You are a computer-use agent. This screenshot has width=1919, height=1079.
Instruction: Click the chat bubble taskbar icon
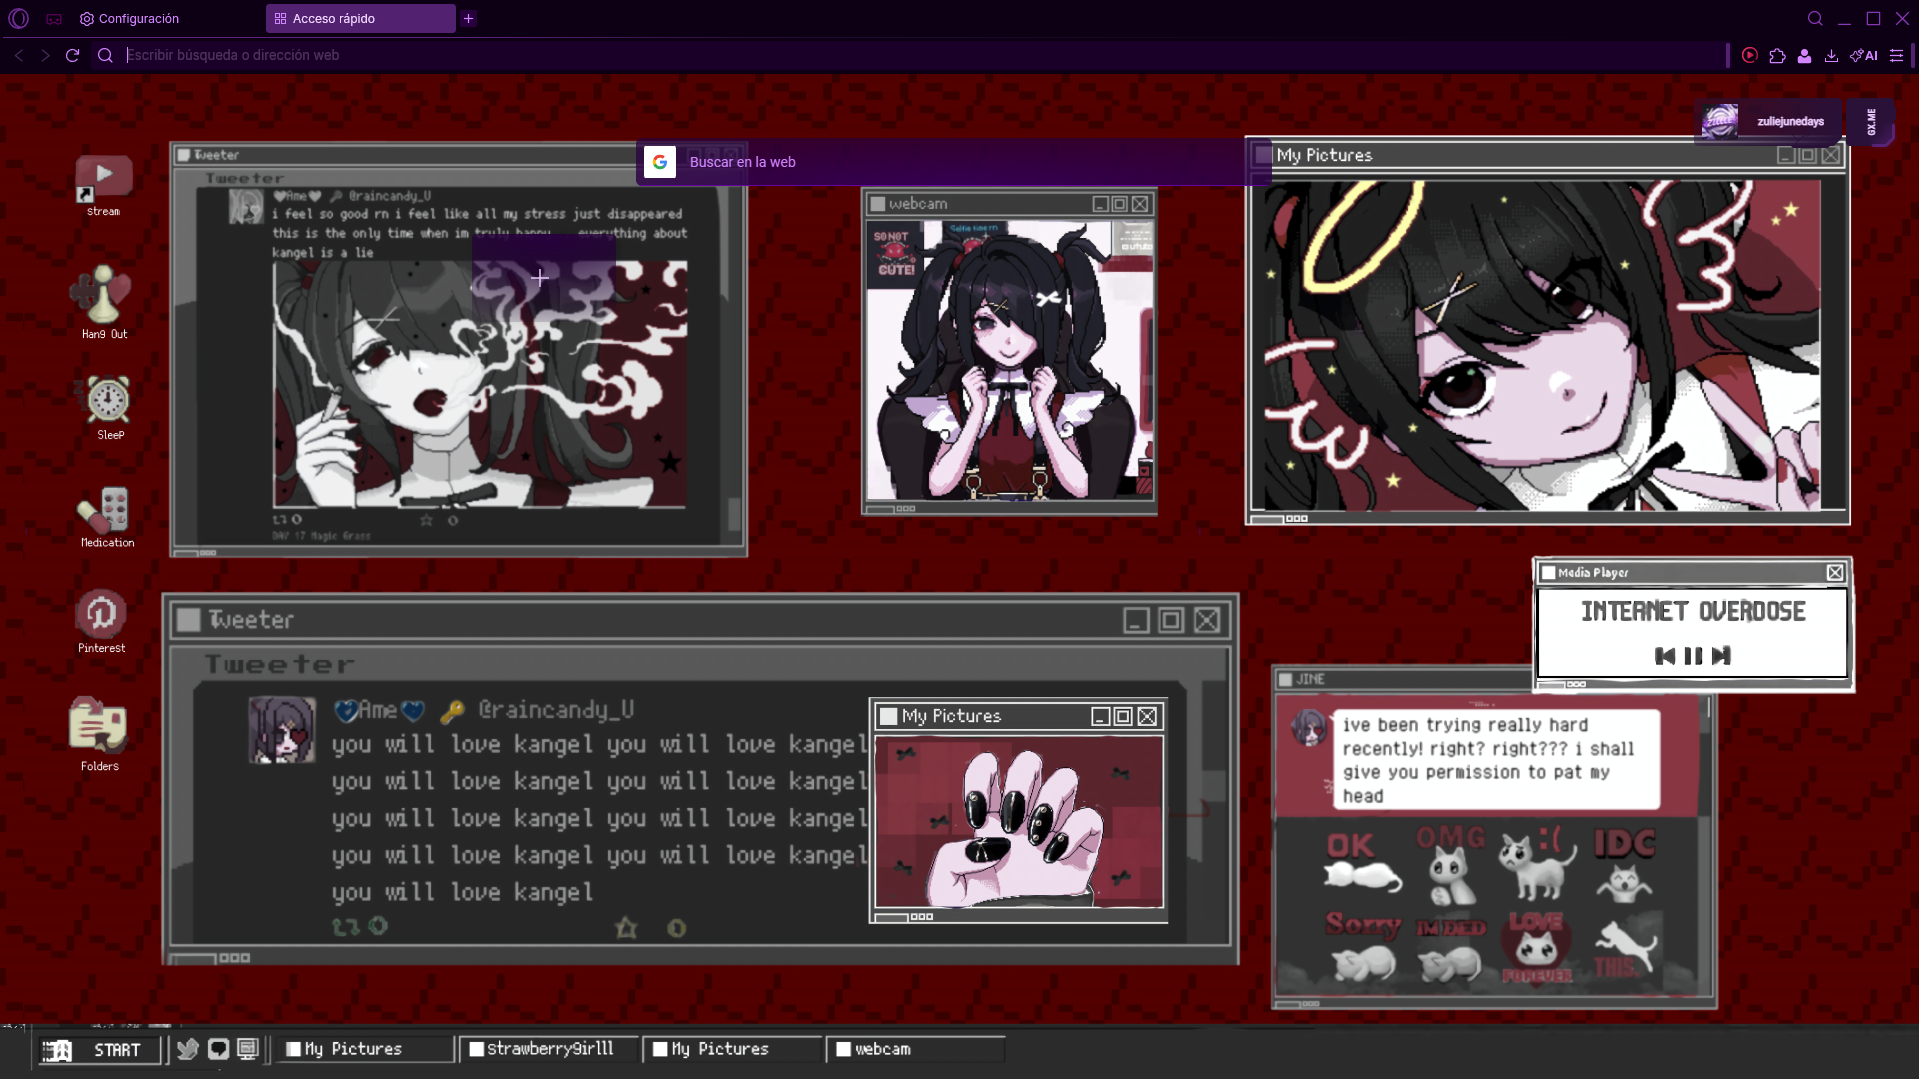click(218, 1049)
